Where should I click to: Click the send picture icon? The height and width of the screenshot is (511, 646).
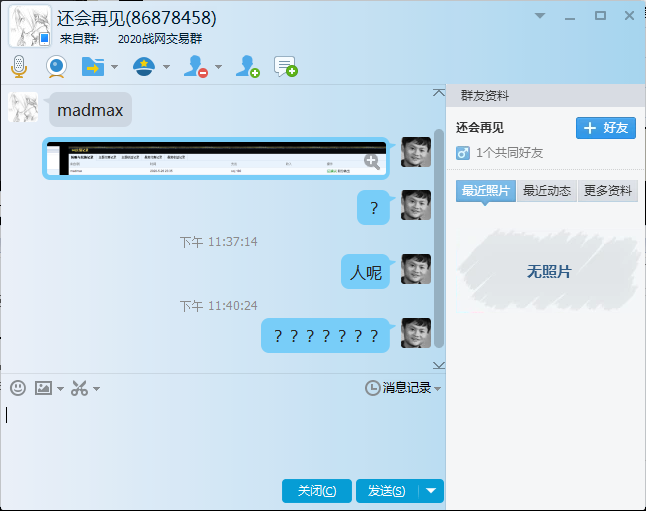point(43,388)
